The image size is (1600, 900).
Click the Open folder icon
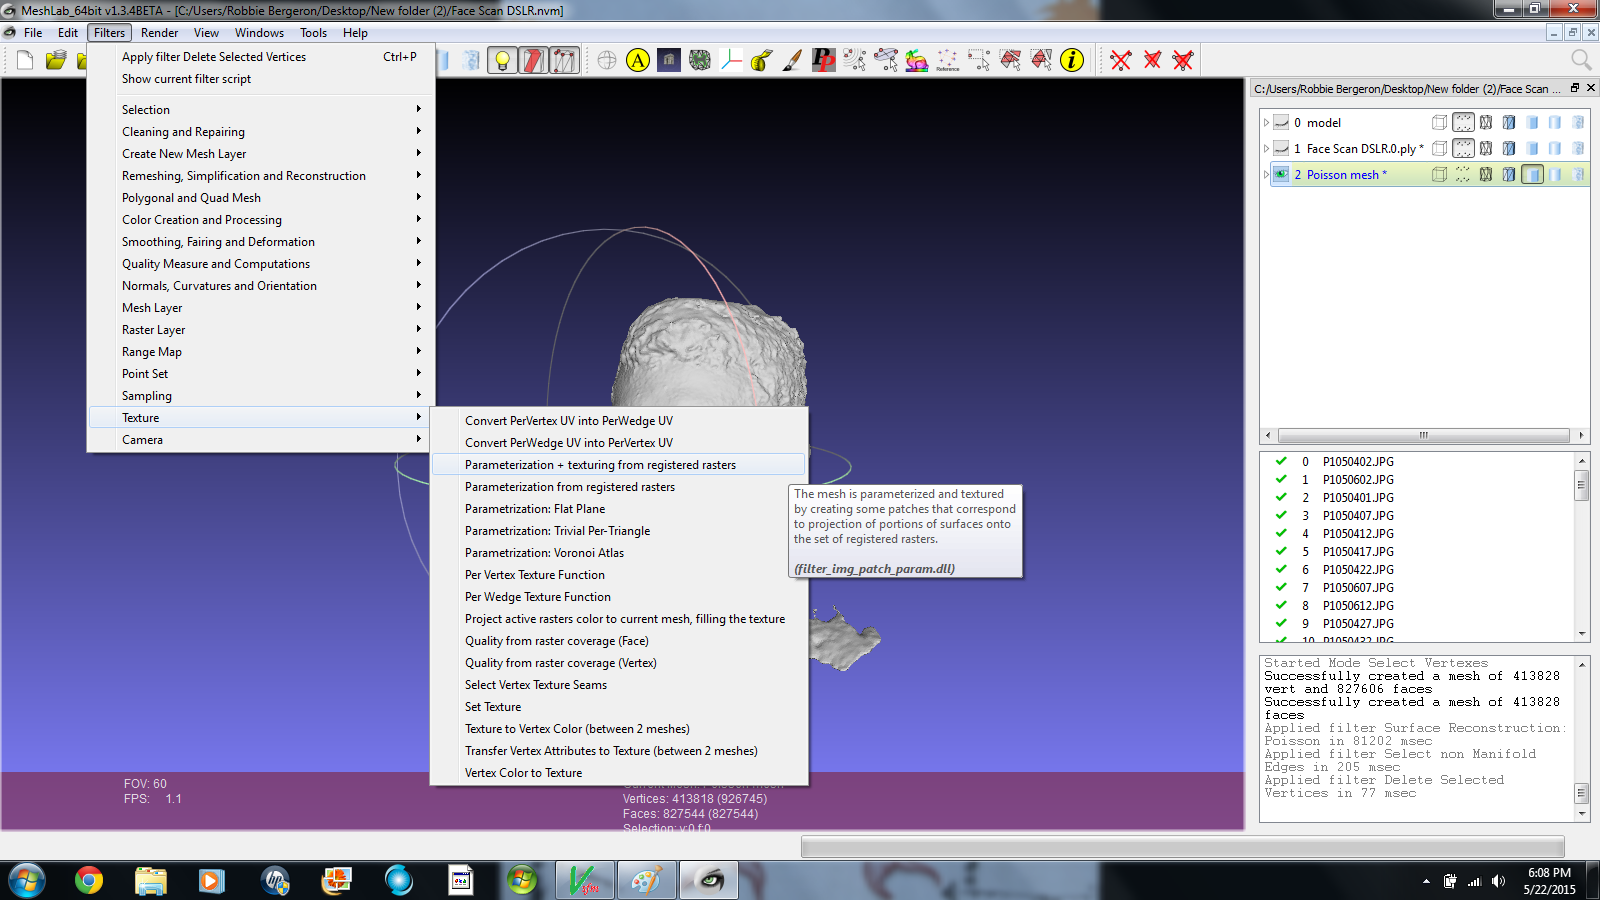[56, 61]
